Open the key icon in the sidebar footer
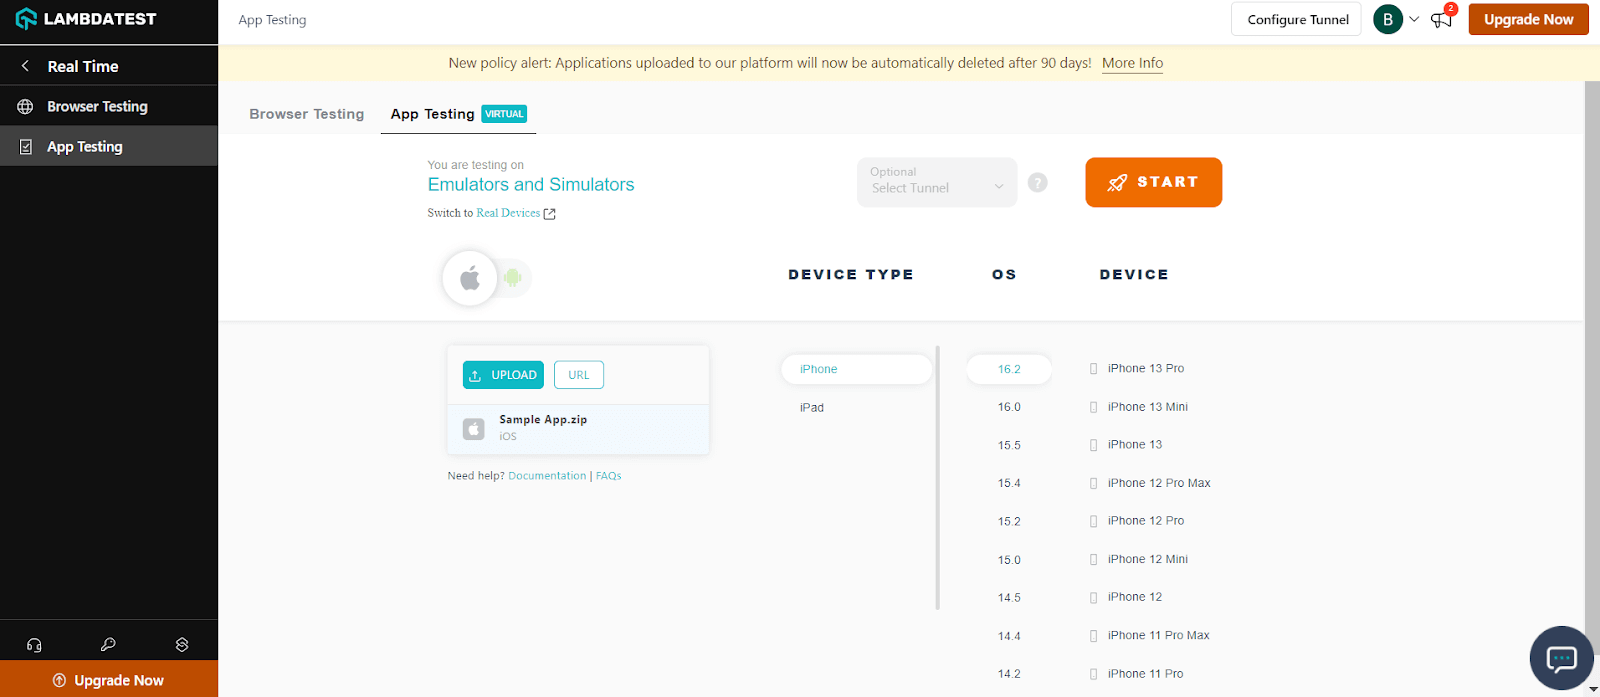The height and width of the screenshot is (697, 1600). [108, 645]
